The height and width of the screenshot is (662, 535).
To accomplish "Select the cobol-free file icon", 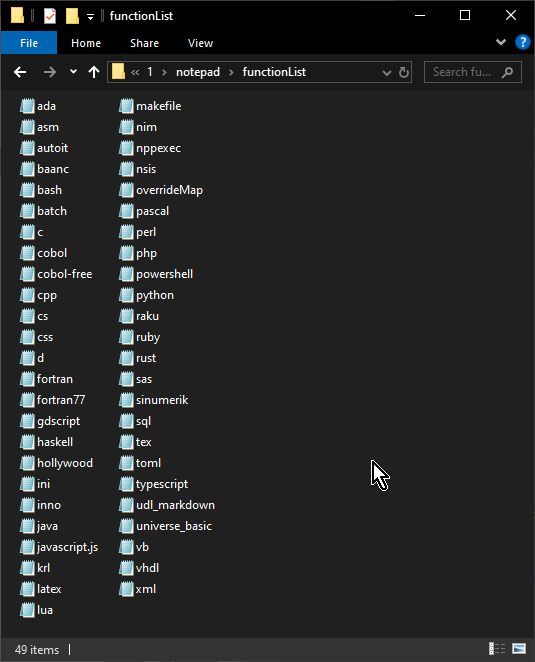I will (x=27, y=274).
